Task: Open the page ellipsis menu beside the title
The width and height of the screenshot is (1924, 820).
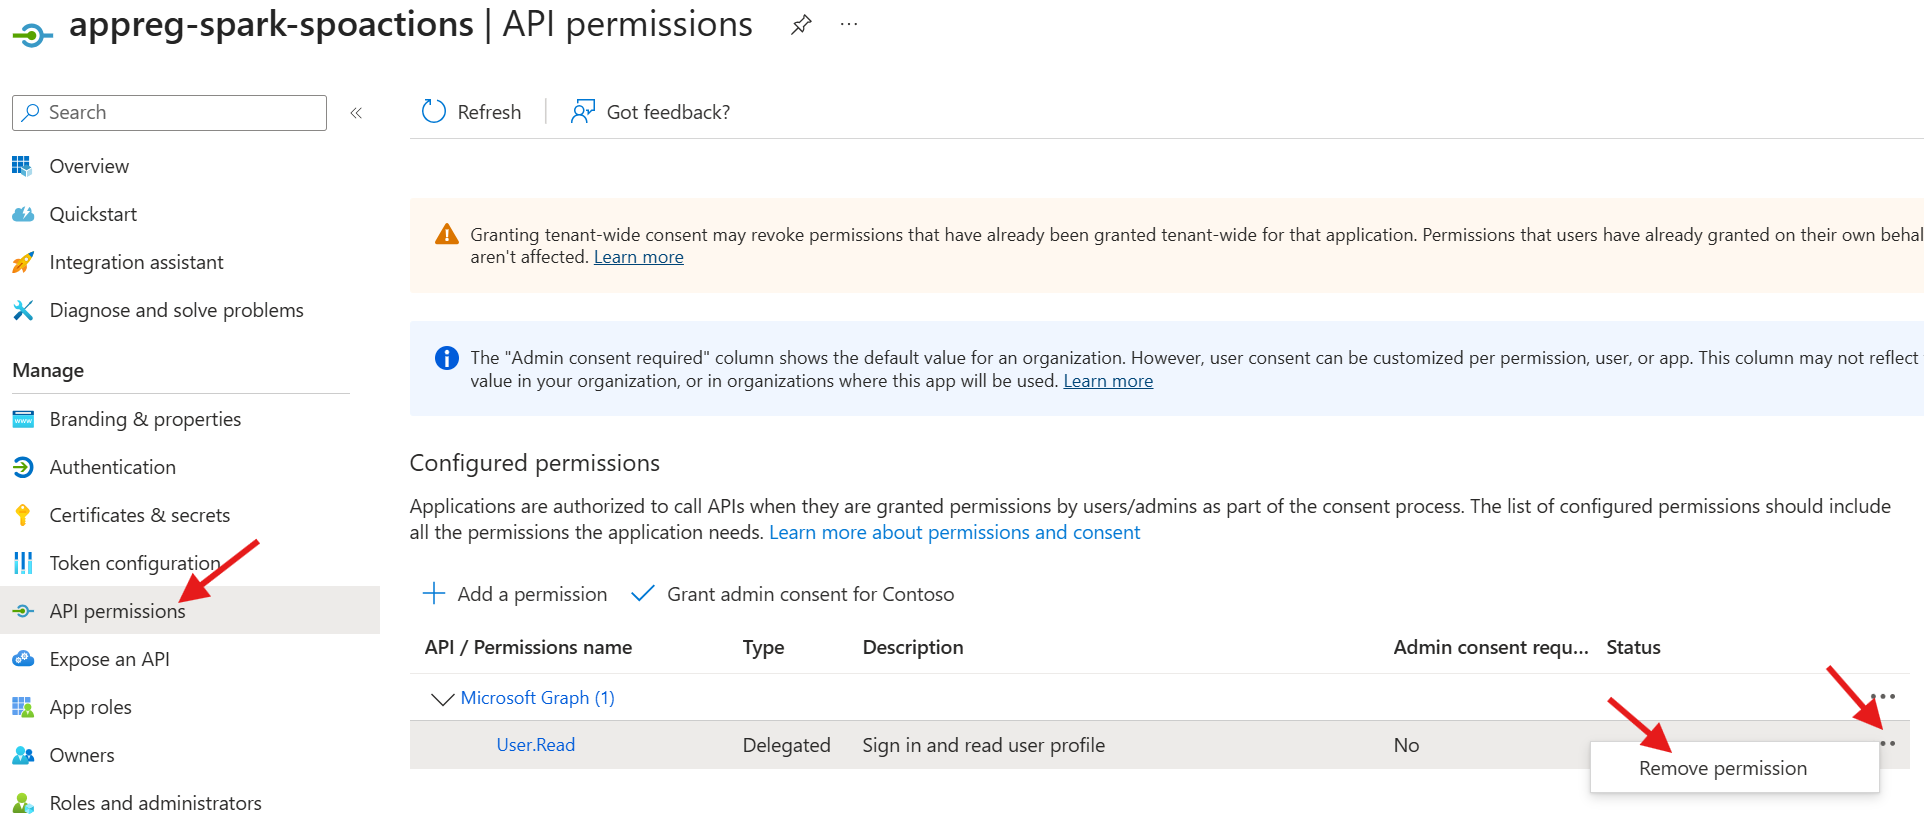Action: pos(848,25)
